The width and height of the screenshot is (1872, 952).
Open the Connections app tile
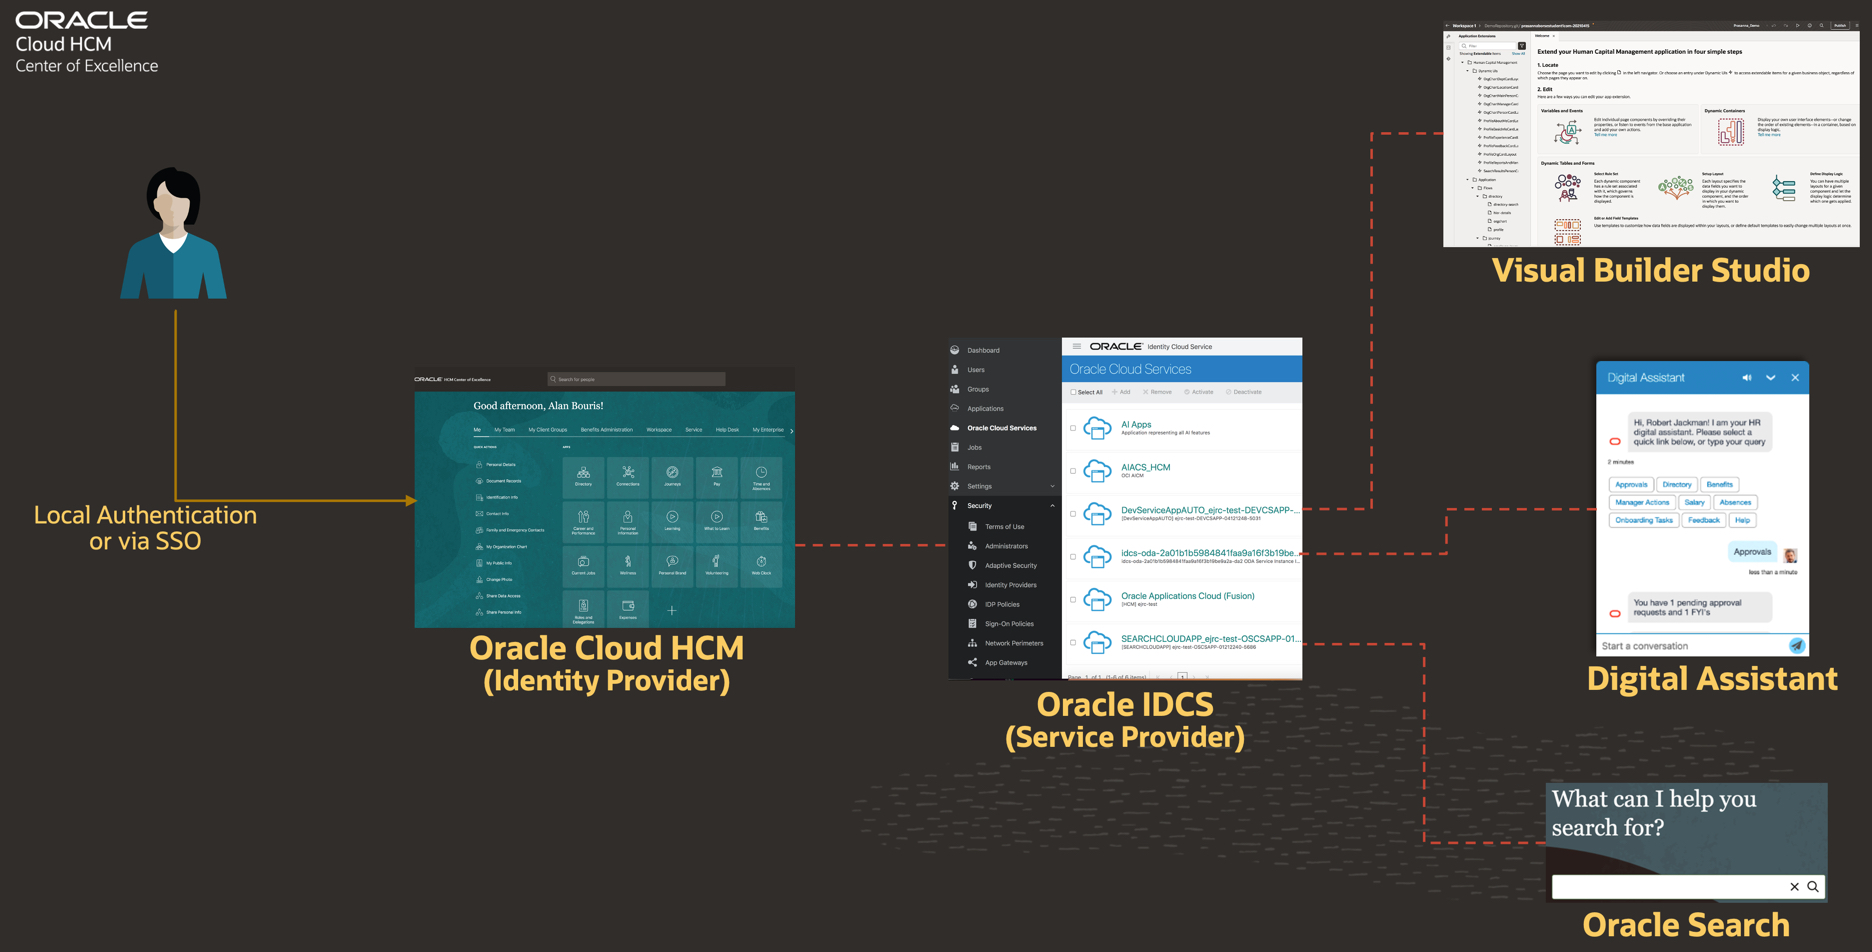click(x=628, y=476)
